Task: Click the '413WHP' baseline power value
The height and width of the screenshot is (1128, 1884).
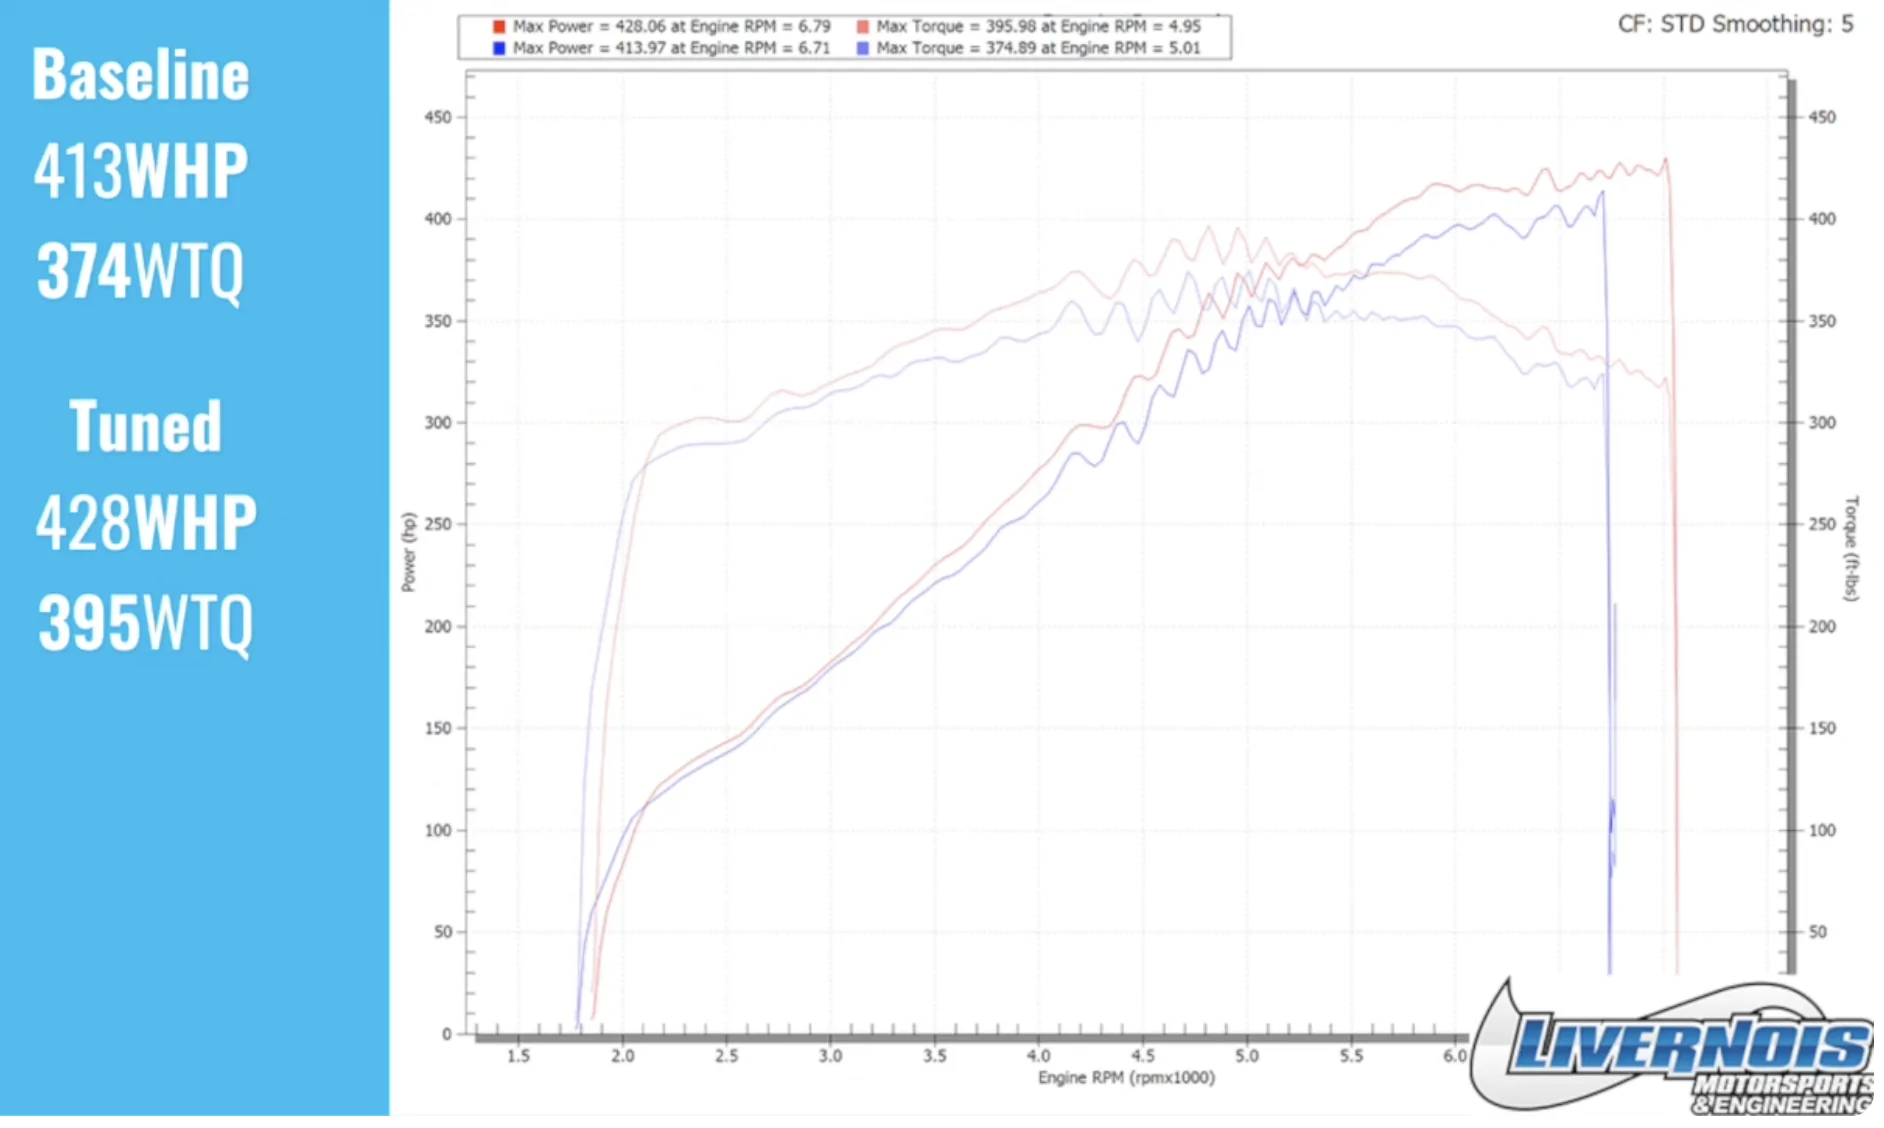Action: point(141,171)
